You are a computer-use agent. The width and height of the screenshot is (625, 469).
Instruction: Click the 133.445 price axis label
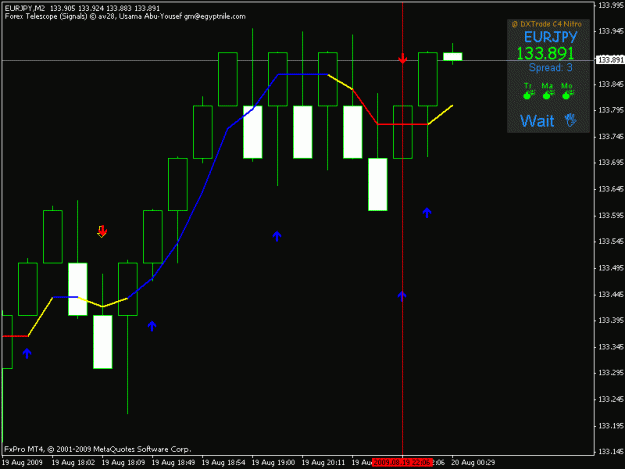[611, 294]
